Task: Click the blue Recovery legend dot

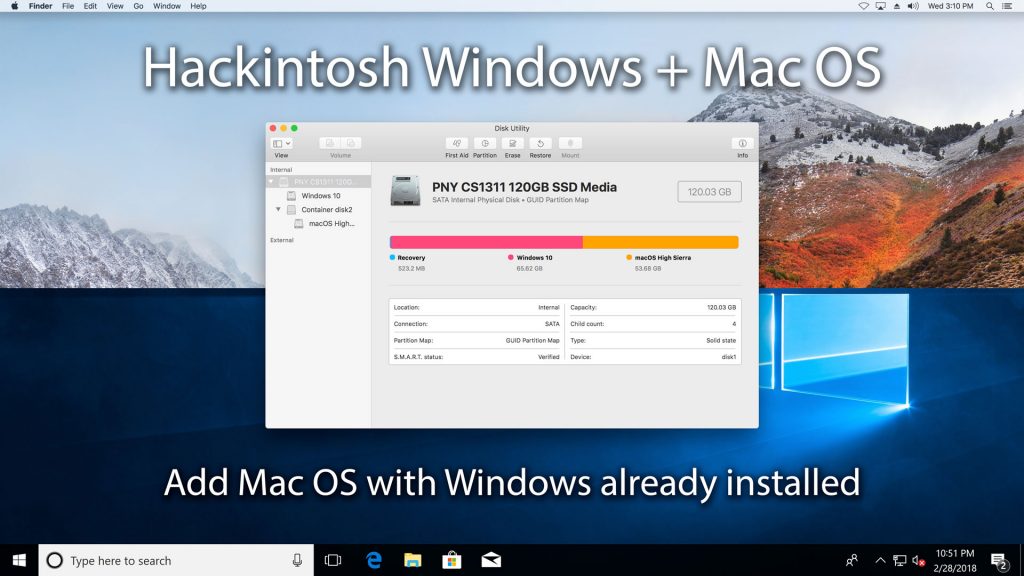Action: pos(392,257)
